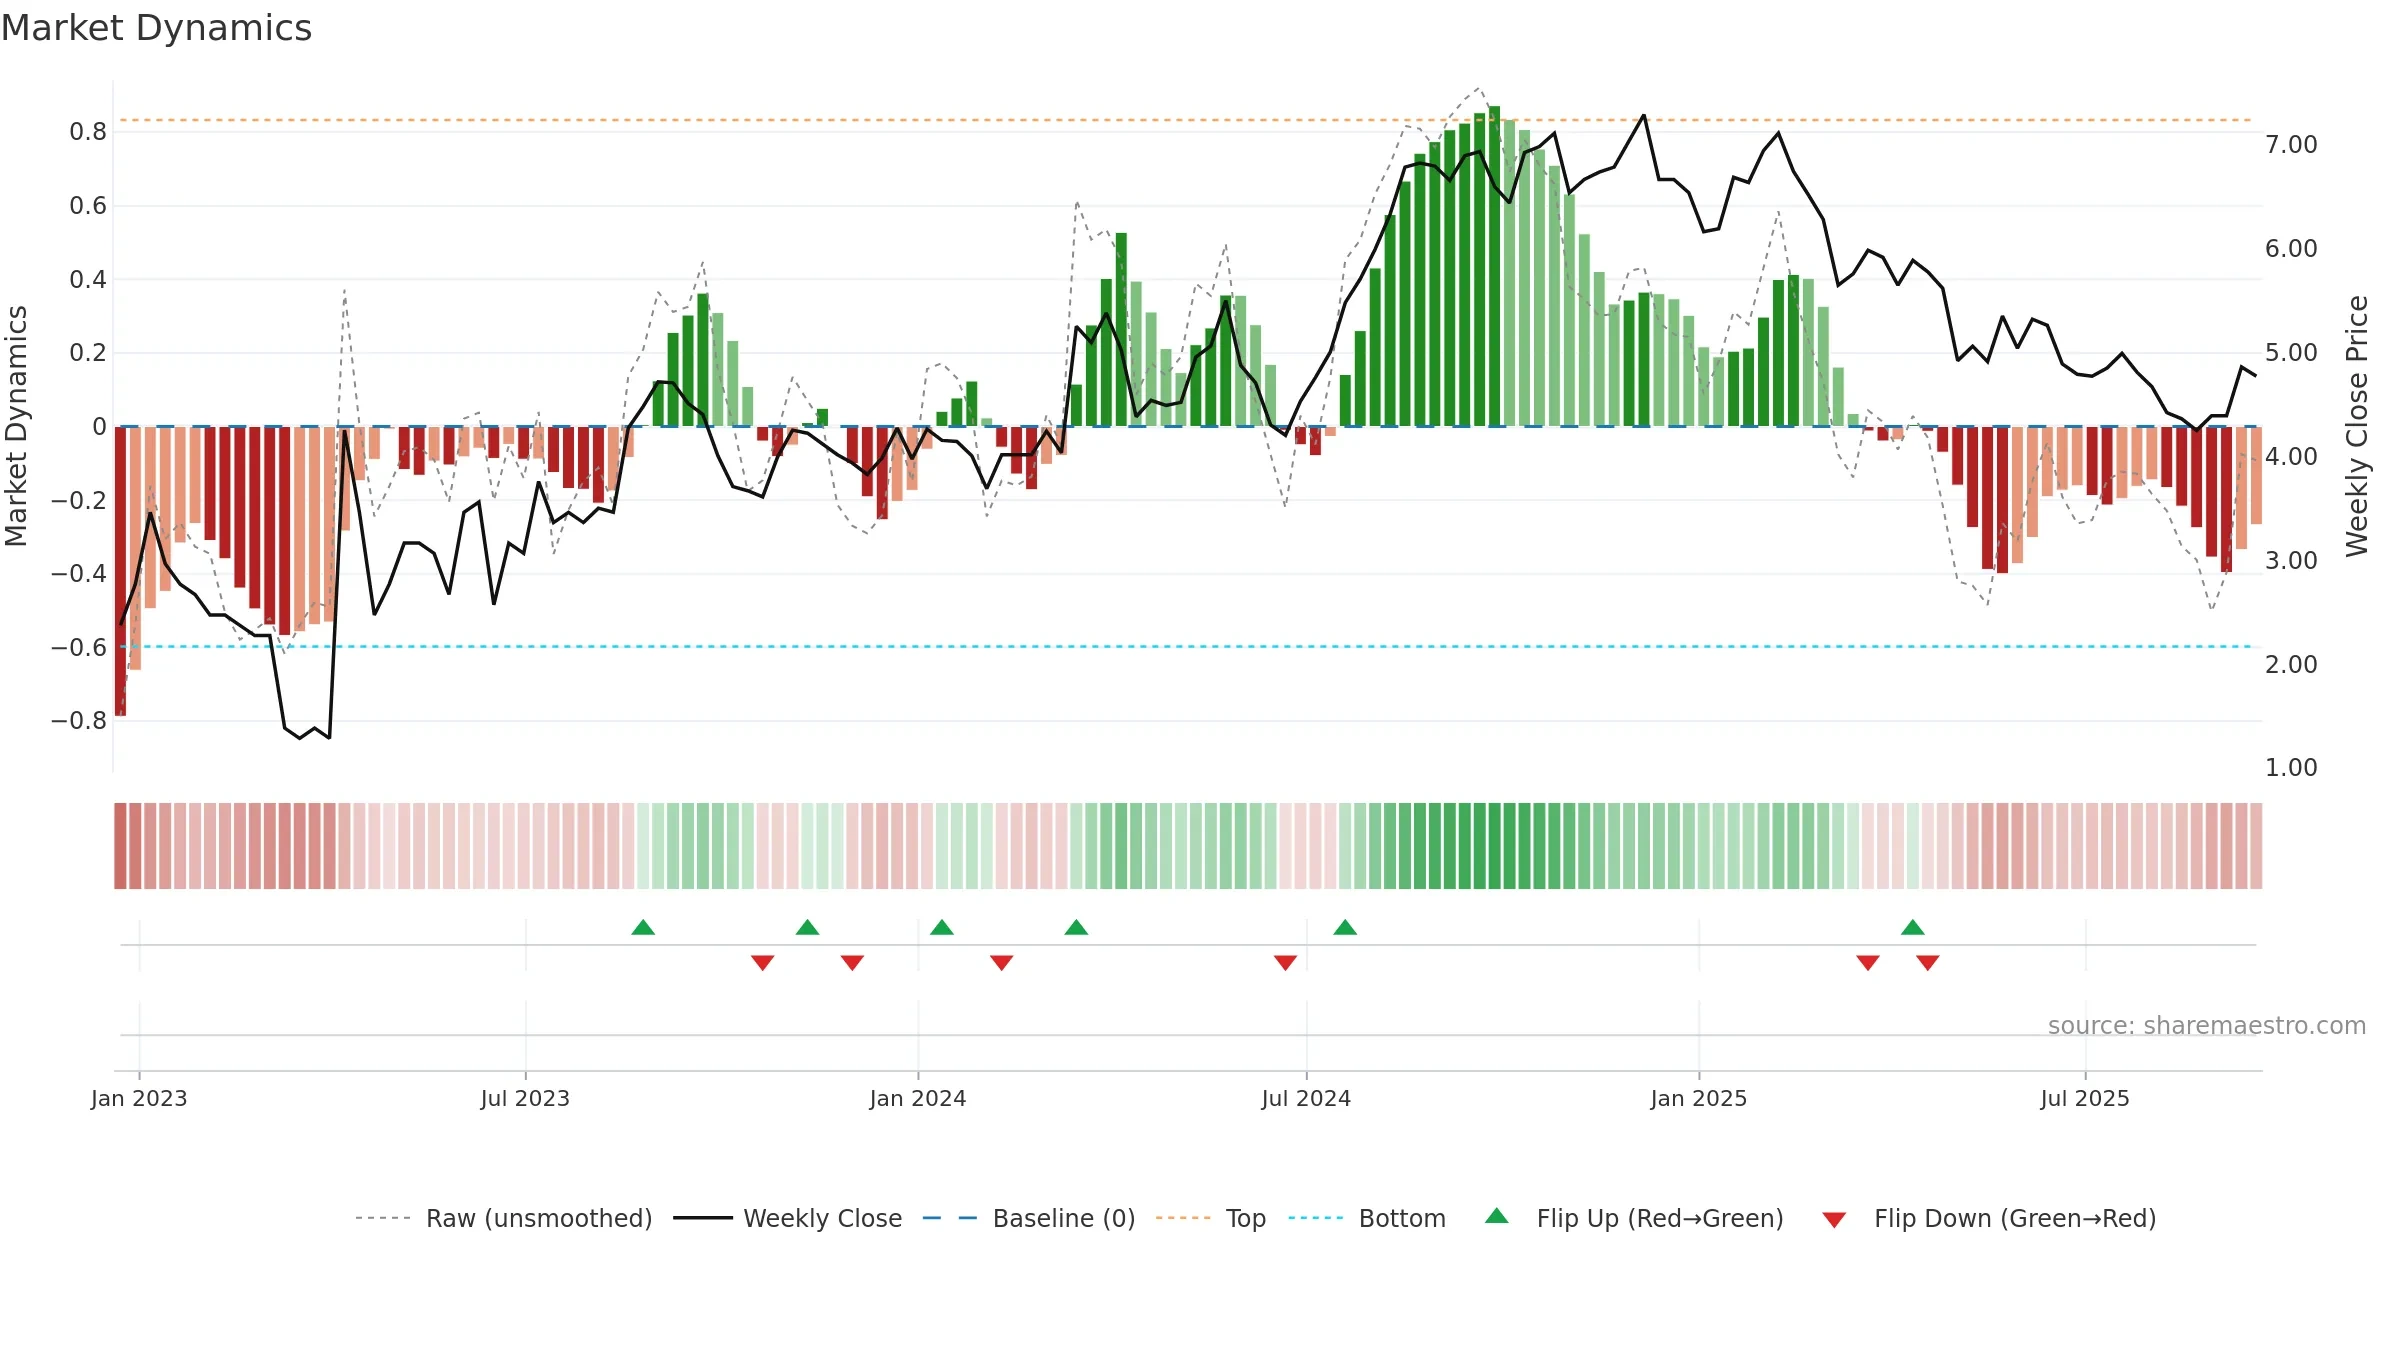The image size is (2400, 1350).
Task: Click the −0.4 tick on the left axis
Action: 79,574
